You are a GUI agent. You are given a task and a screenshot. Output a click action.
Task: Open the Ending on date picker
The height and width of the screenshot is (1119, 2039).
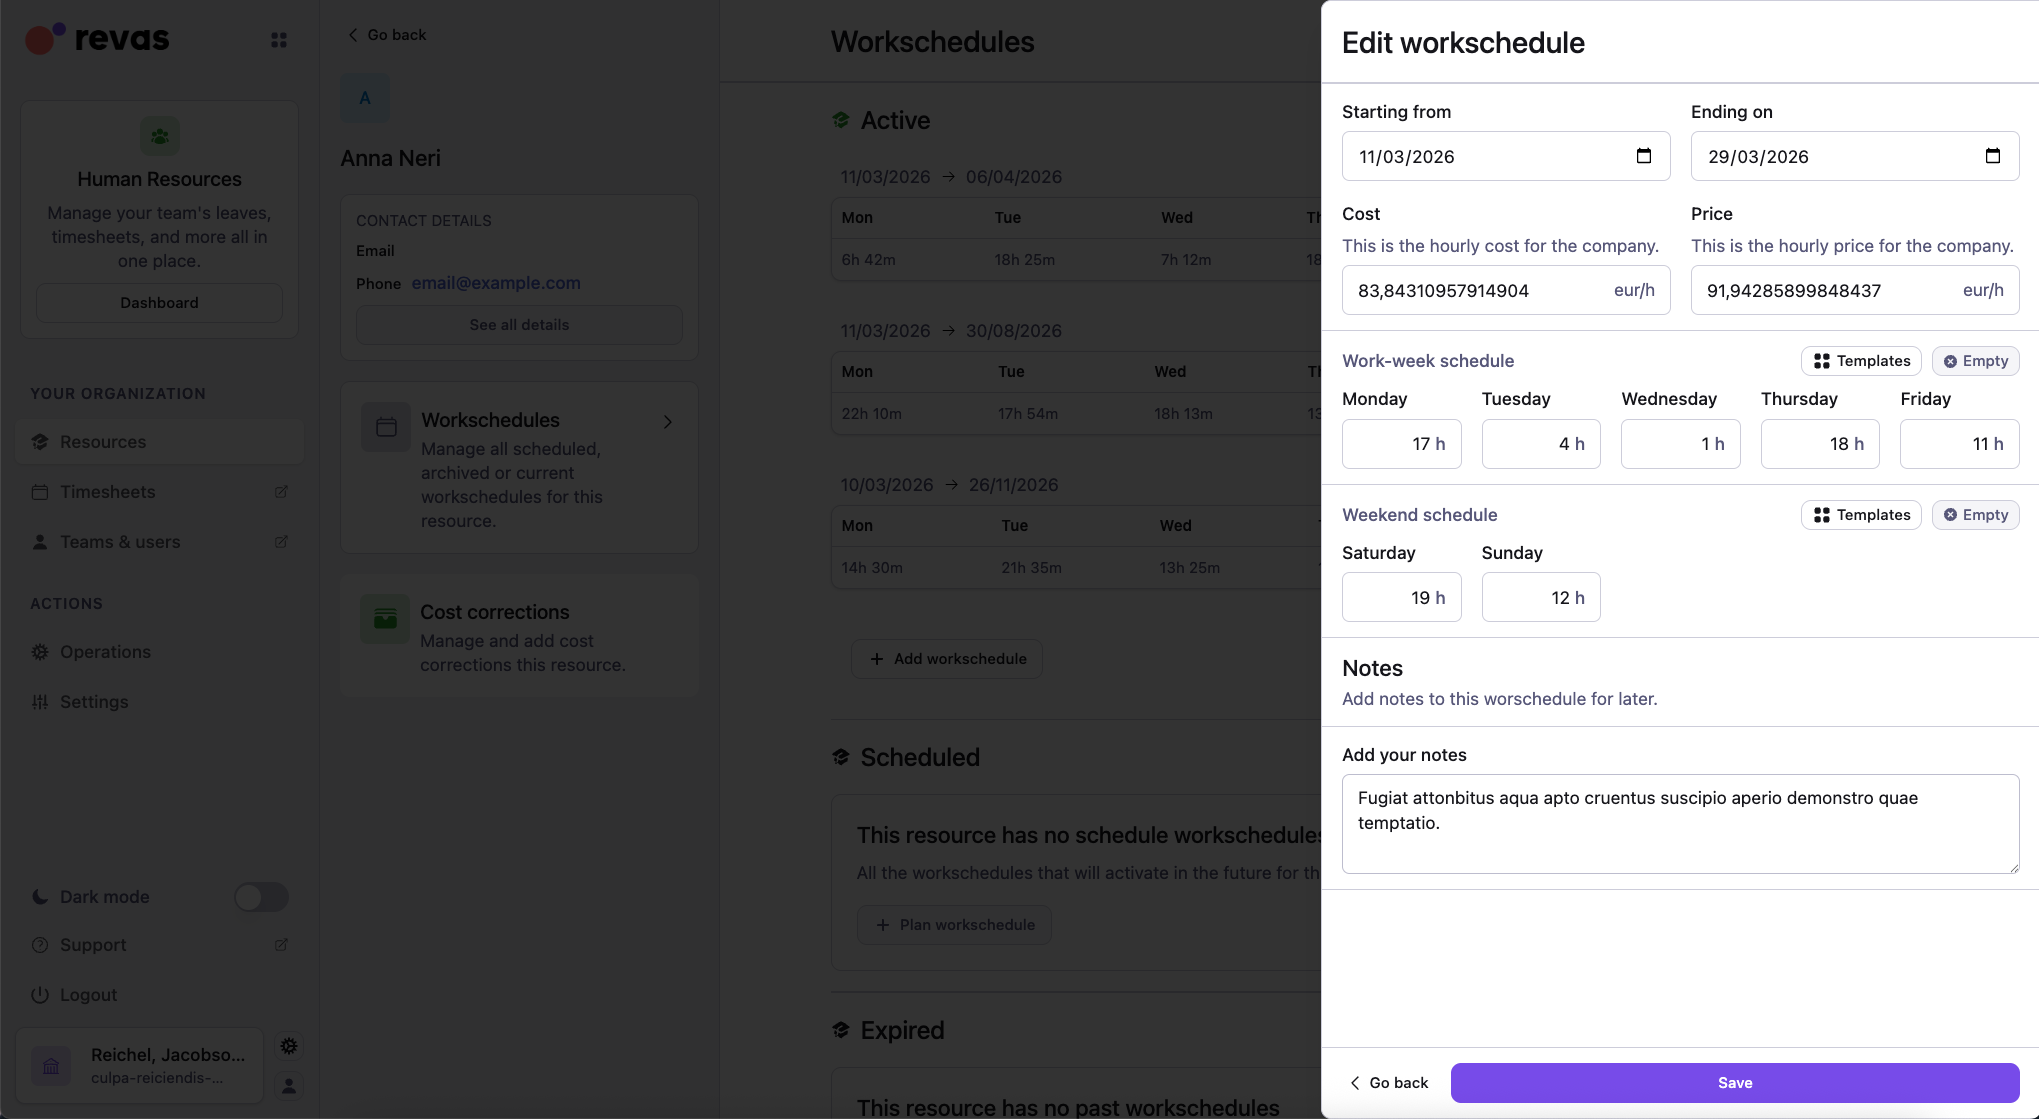(x=1992, y=156)
